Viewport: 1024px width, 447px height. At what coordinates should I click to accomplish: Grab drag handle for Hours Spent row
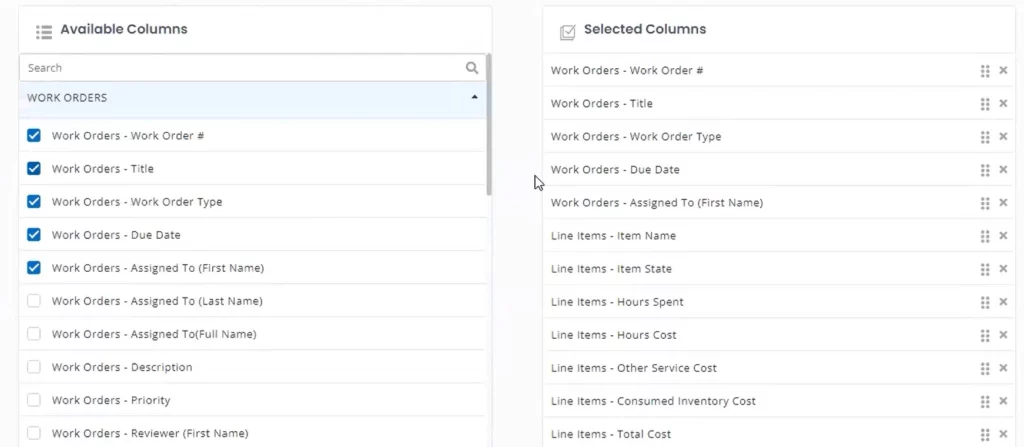(985, 302)
